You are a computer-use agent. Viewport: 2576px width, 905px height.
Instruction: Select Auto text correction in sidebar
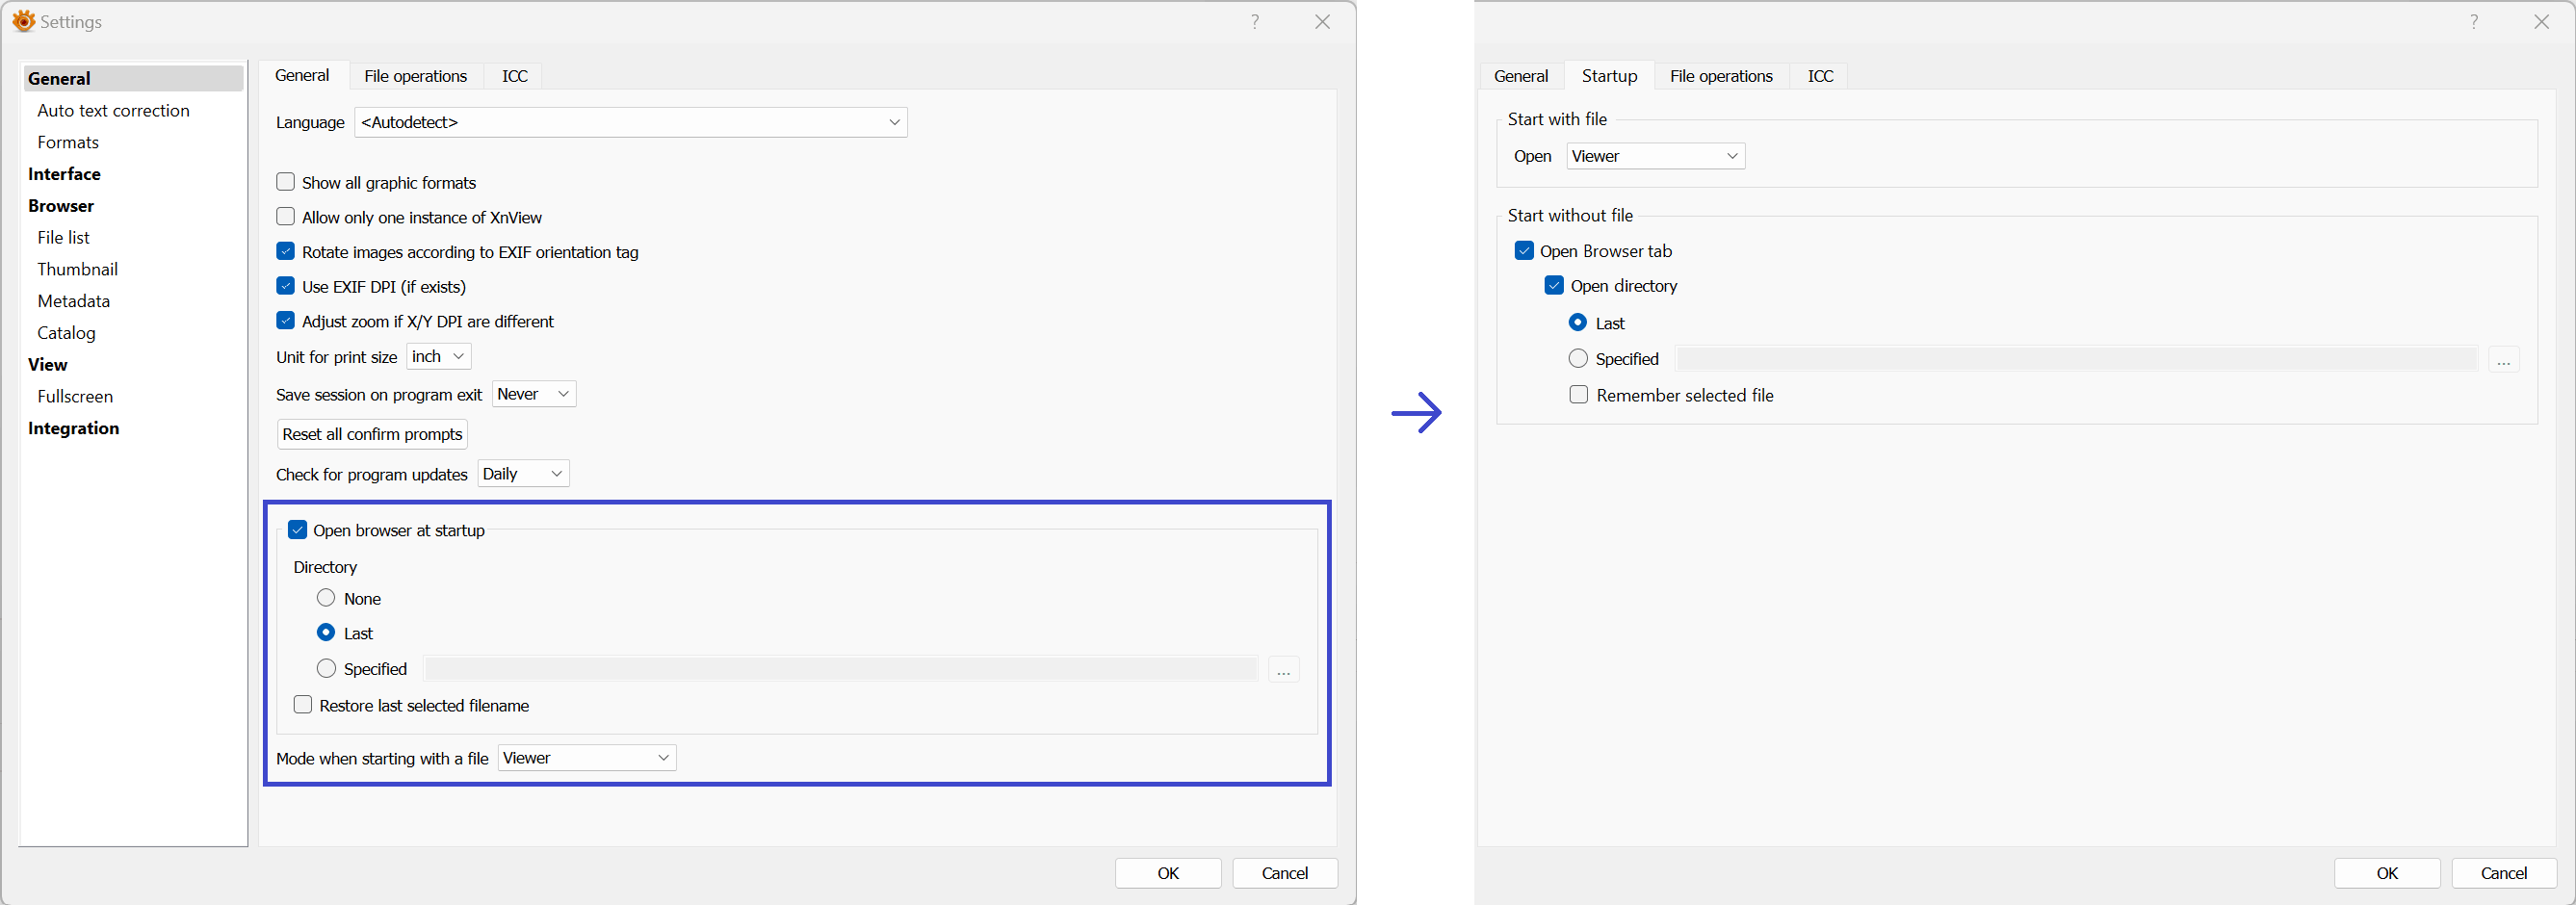(113, 110)
